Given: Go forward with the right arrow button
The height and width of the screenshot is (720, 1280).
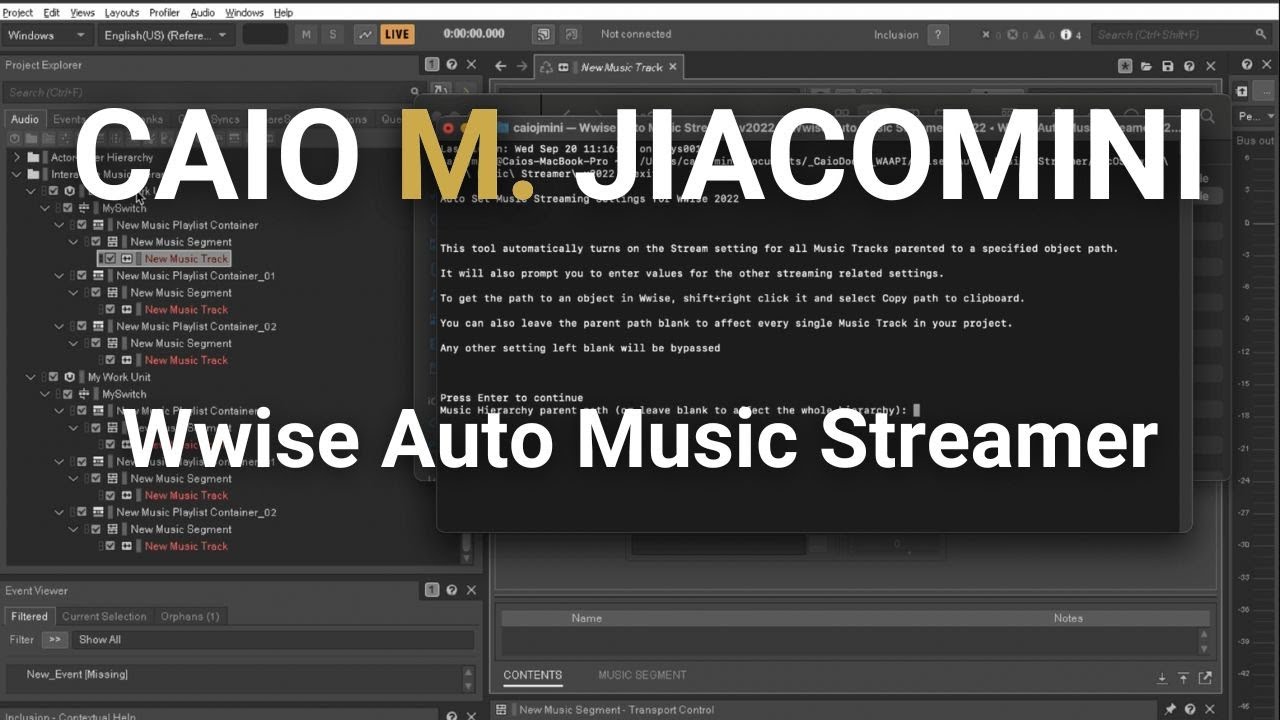Looking at the screenshot, I should coord(522,66).
